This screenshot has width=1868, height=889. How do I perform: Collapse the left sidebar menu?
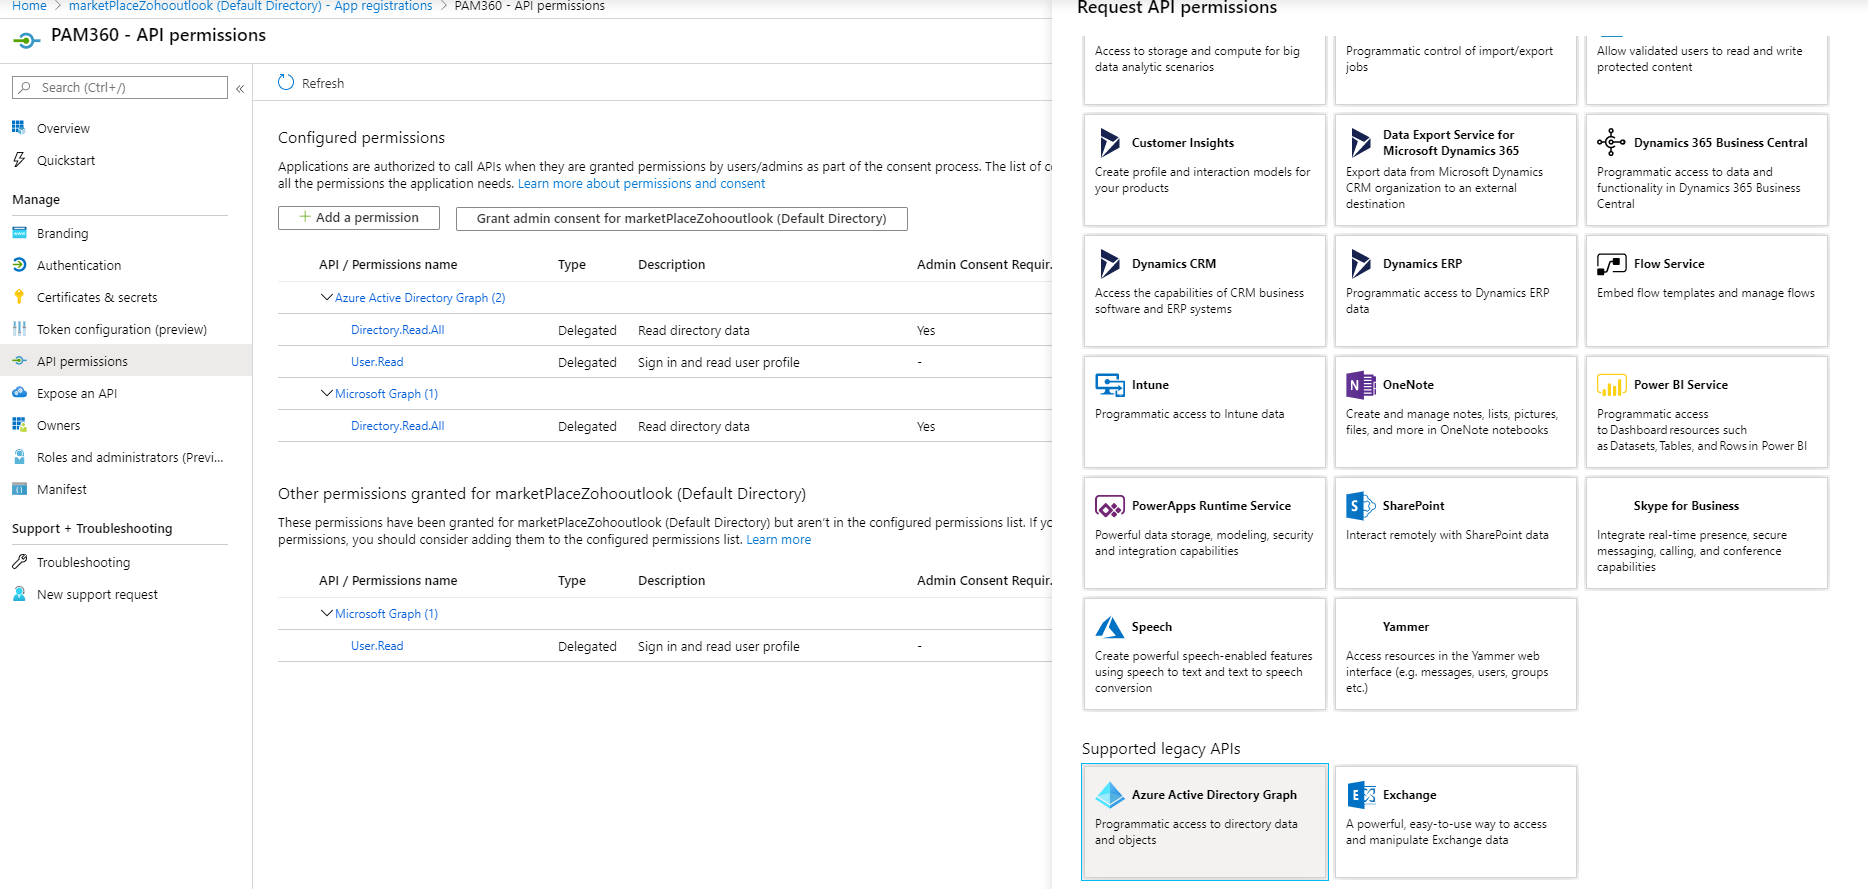(x=240, y=89)
